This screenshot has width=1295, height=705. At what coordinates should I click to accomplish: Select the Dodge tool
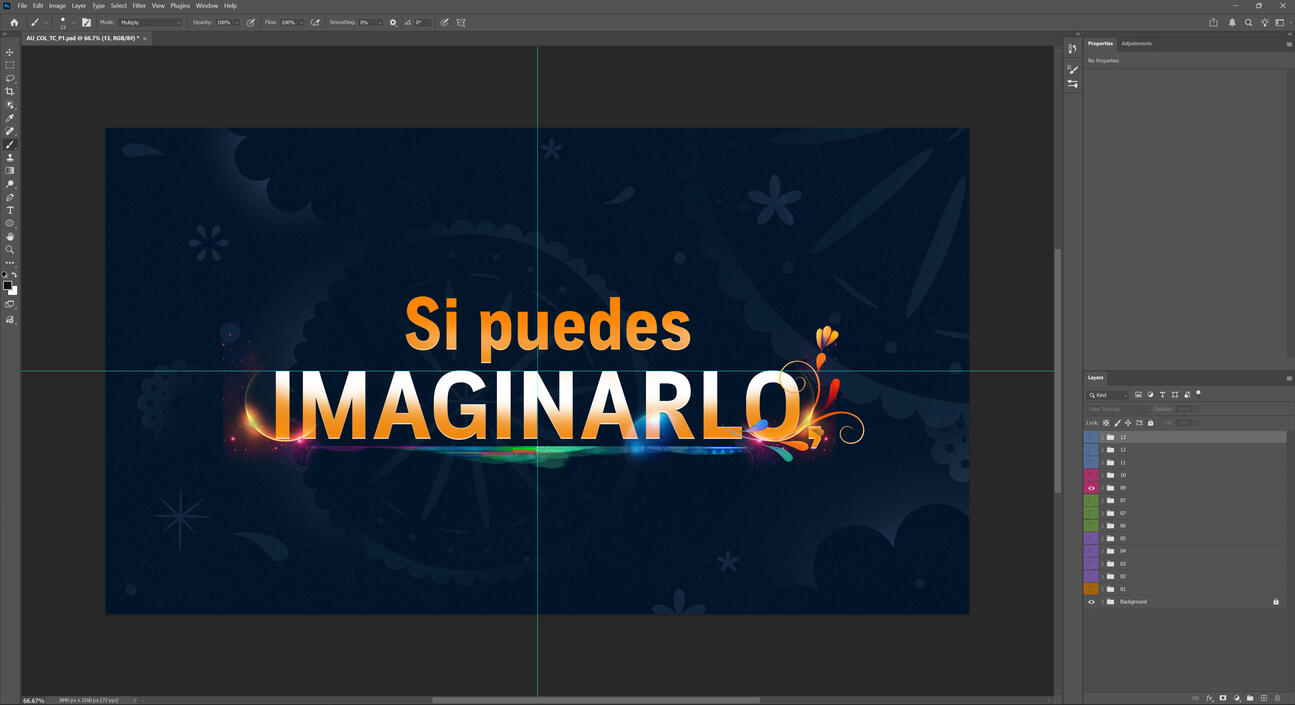click(10, 184)
